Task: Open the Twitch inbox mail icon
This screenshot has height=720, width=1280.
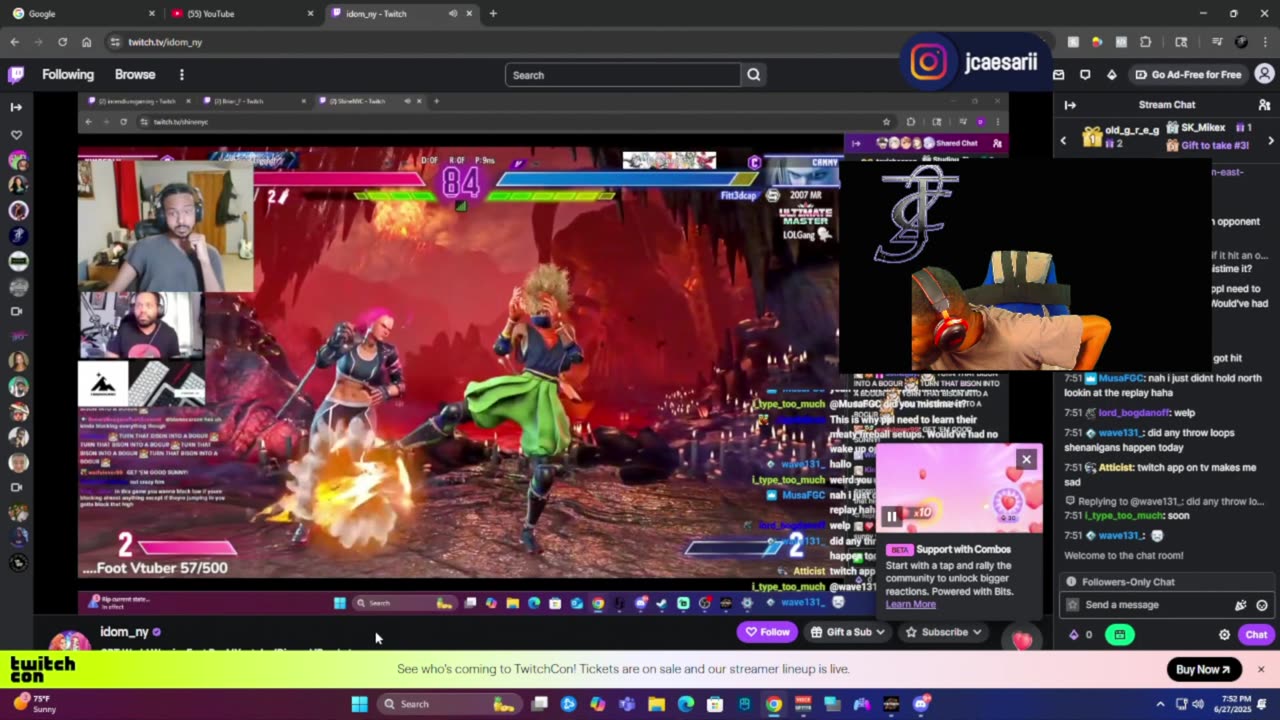Action: [1059, 75]
